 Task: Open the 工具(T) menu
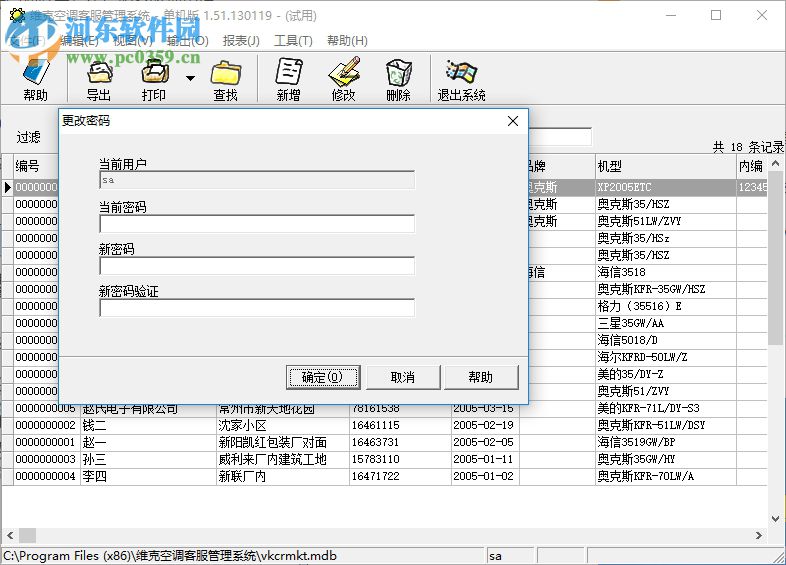point(293,41)
